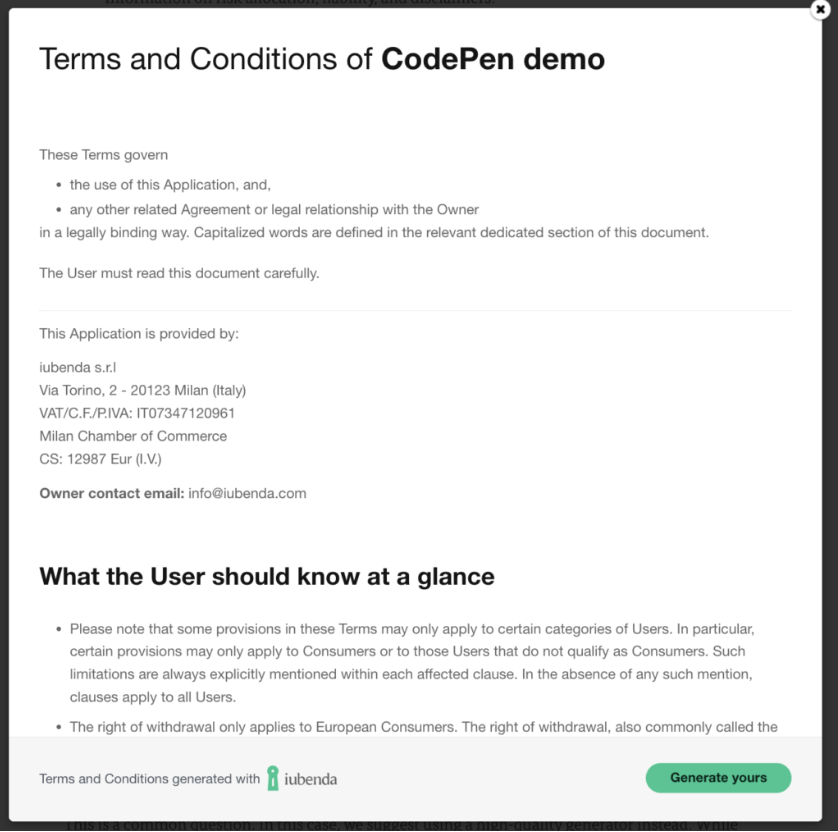This screenshot has width=838, height=832.
Task: Click 'Terms and Conditions generated with' text
Action: point(150,779)
